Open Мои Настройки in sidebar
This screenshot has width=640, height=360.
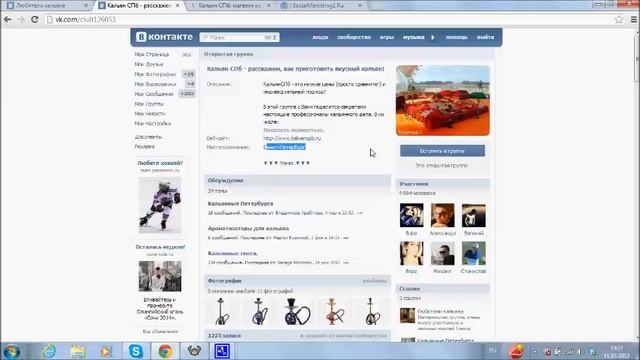[x=153, y=123]
